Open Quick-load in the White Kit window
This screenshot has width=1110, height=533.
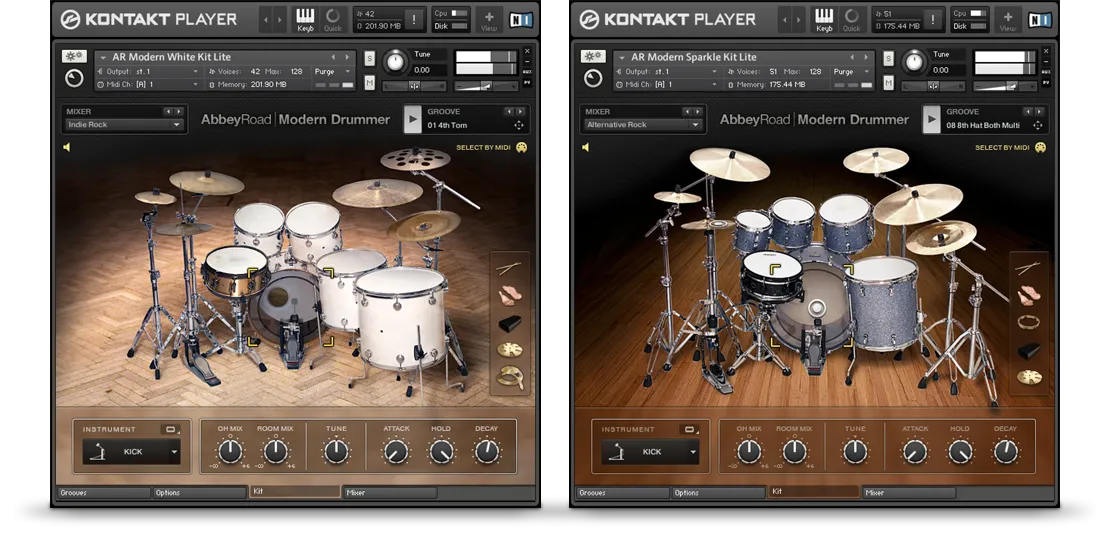coord(332,19)
